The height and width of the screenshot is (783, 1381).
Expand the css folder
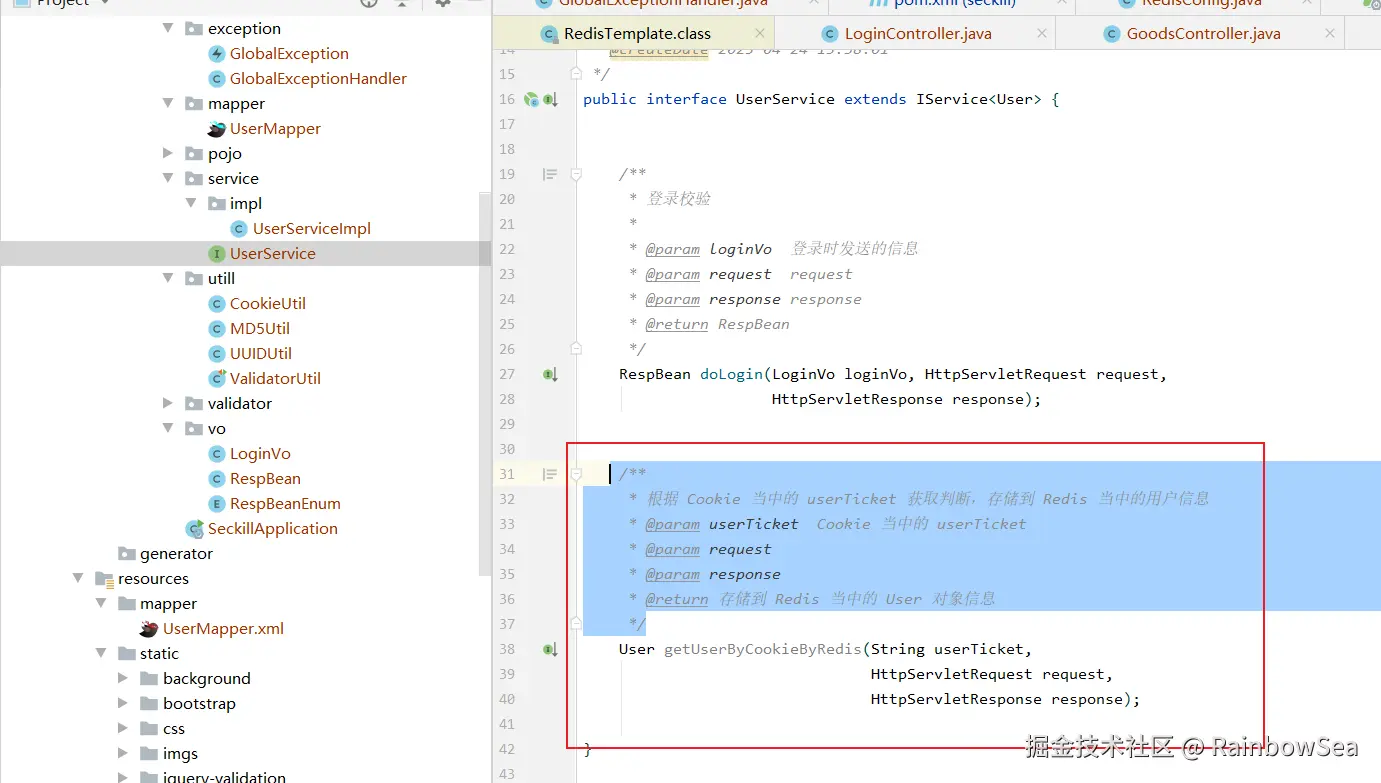(x=123, y=729)
